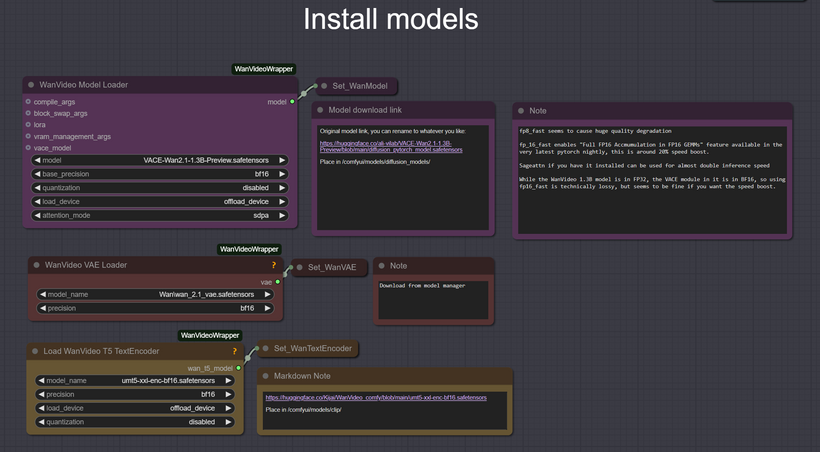Collapse the Markdown Note node

[x=266, y=376]
